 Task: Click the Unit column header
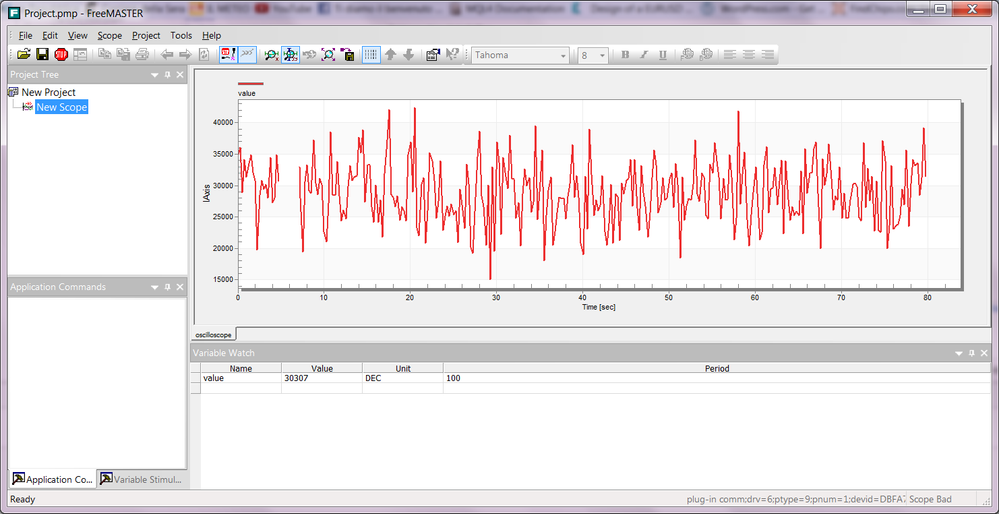403,368
